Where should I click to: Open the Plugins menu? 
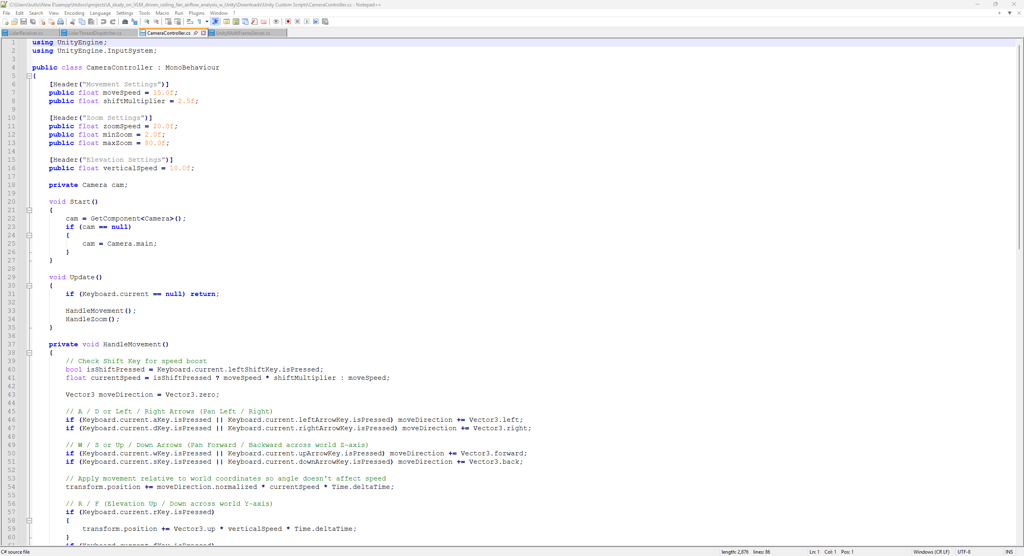click(x=197, y=13)
